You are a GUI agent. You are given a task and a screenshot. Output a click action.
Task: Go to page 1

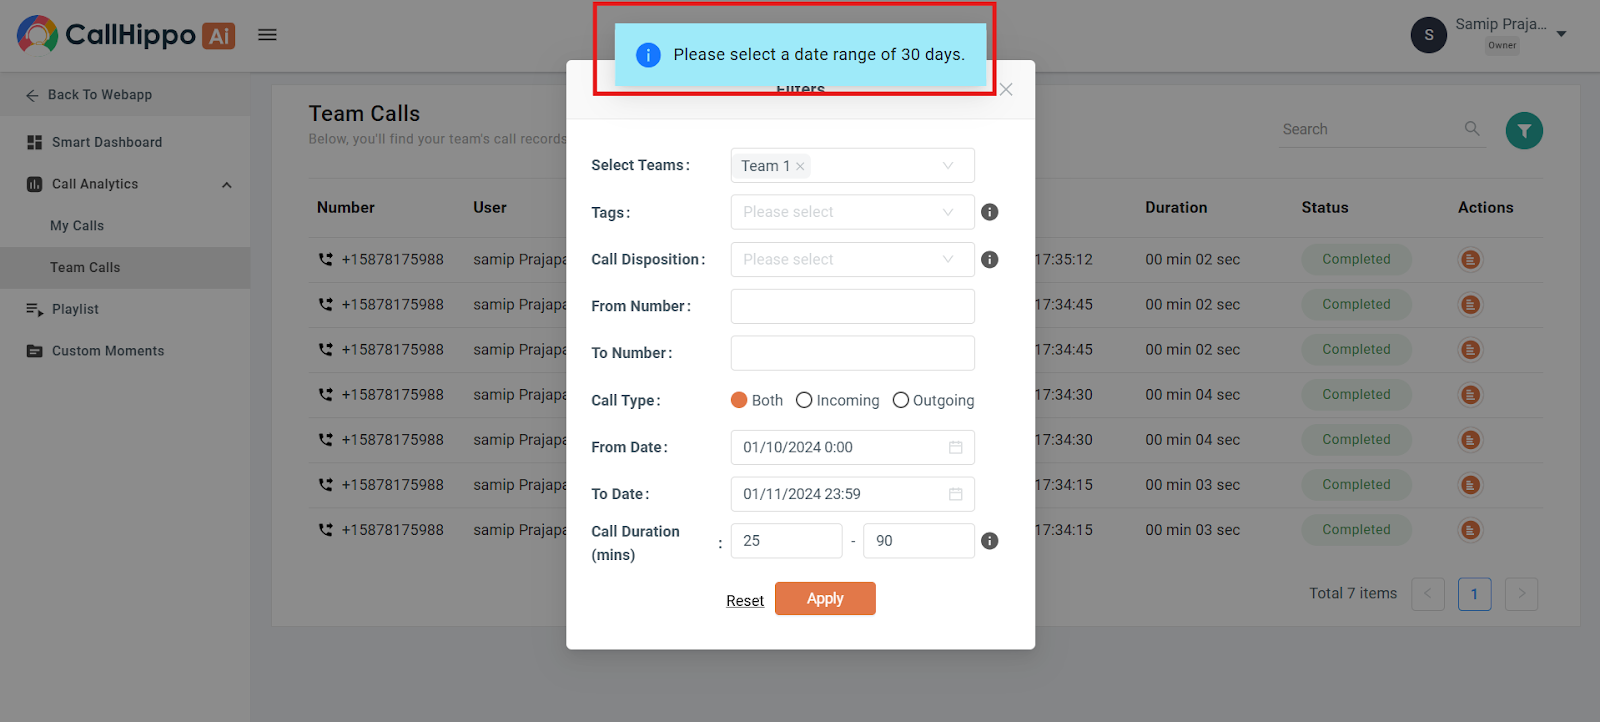[1474, 594]
